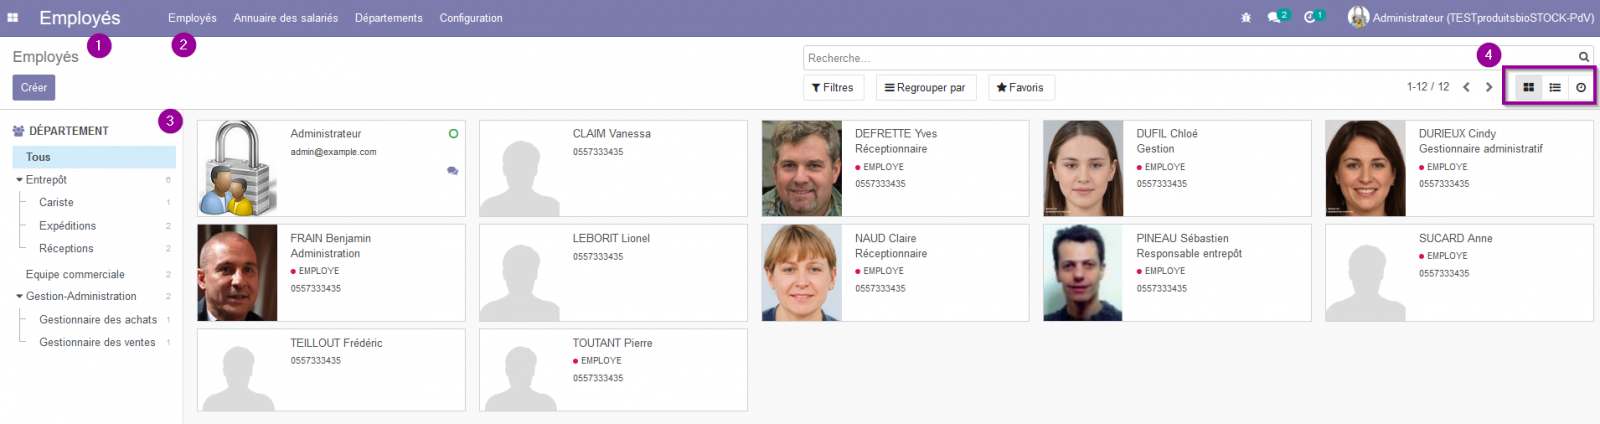Collapse the Gestion-Administration department tree
The width and height of the screenshot is (1600, 424).
tap(19, 297)
